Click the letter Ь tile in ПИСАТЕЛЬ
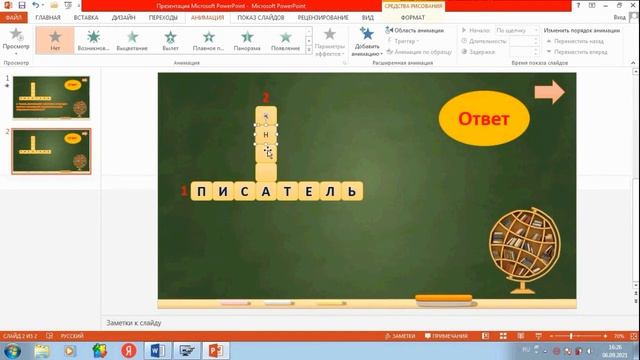The width and height of the screenshot is (640, 360). (x=352, y=191)
